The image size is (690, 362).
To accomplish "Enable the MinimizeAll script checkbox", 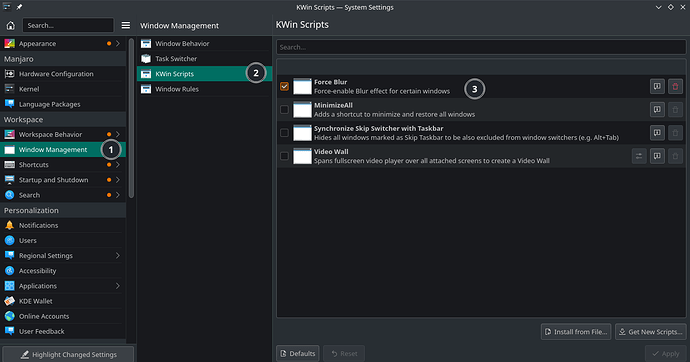I will [284, 110].
